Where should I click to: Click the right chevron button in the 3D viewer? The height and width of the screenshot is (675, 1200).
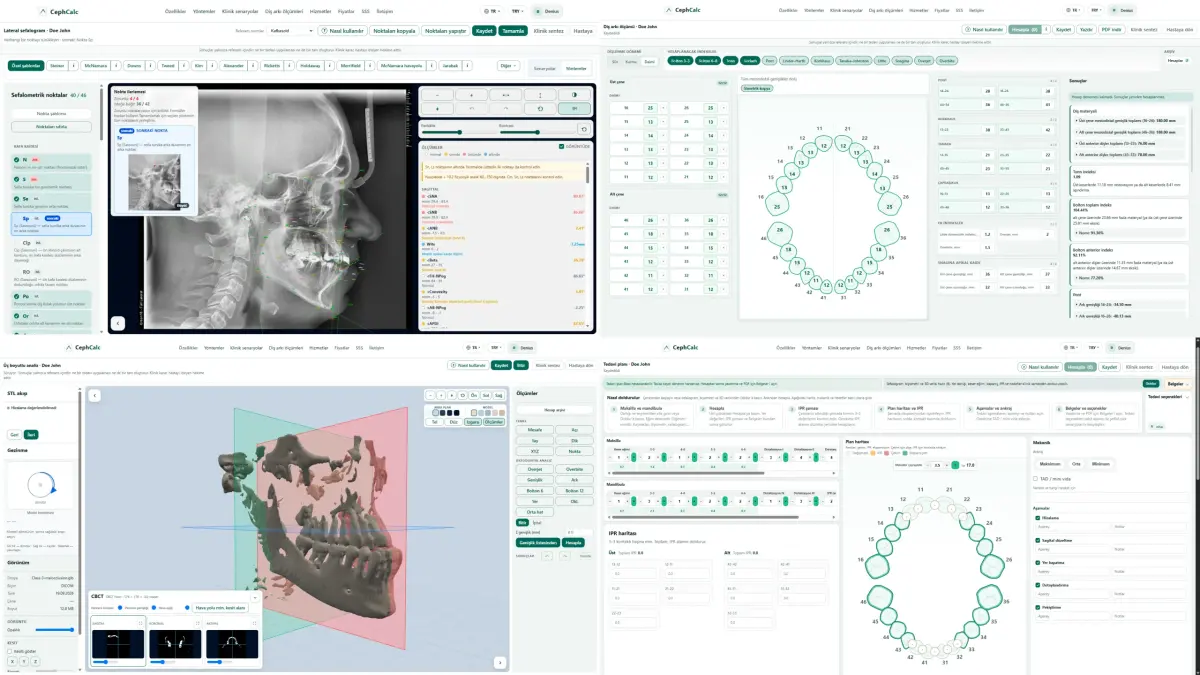pos(499,661)
